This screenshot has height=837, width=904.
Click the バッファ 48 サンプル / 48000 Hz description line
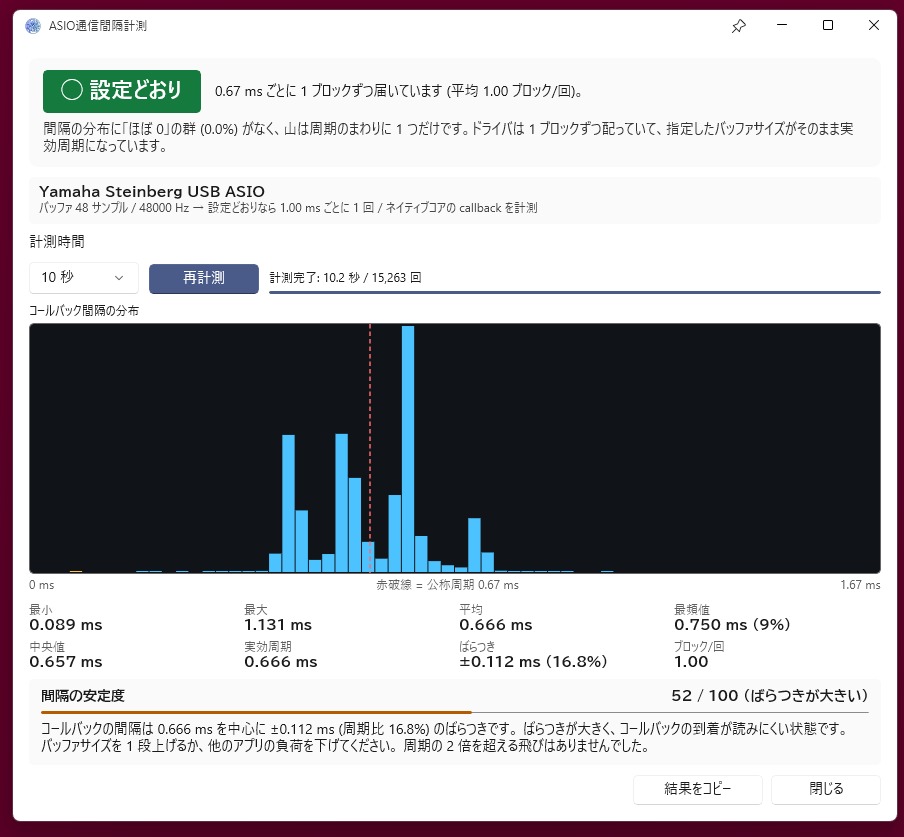click(288, 208)
